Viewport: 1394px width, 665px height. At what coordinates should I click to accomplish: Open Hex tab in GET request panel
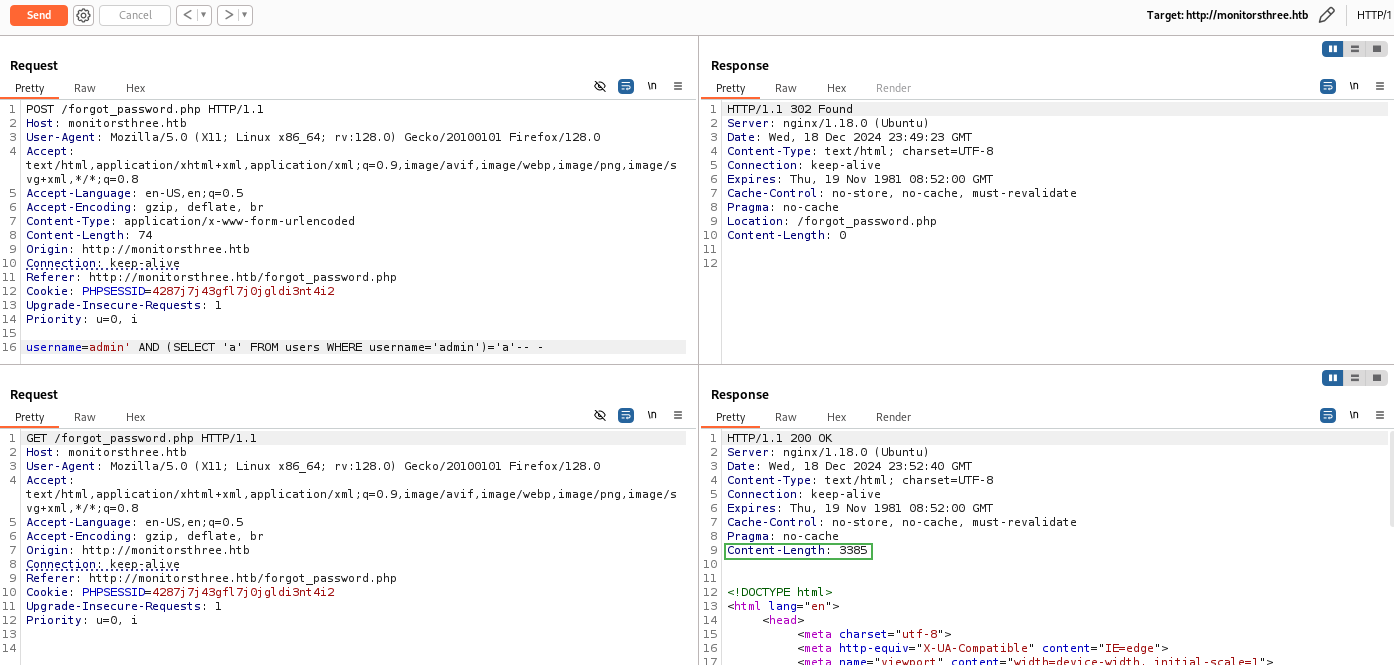coord(136,417)
